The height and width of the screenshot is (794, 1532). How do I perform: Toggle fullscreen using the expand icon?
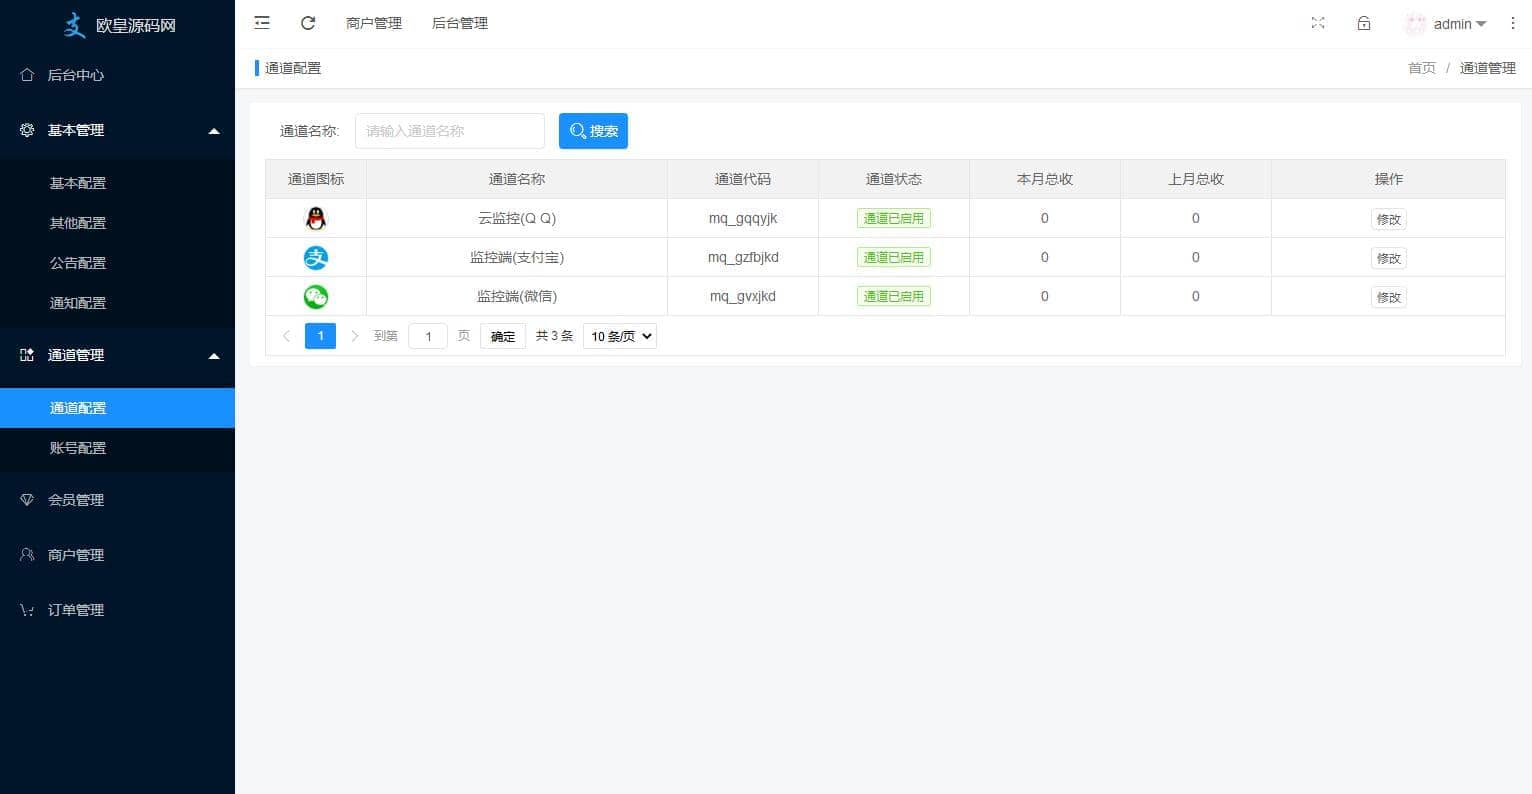coord(1318,23)
